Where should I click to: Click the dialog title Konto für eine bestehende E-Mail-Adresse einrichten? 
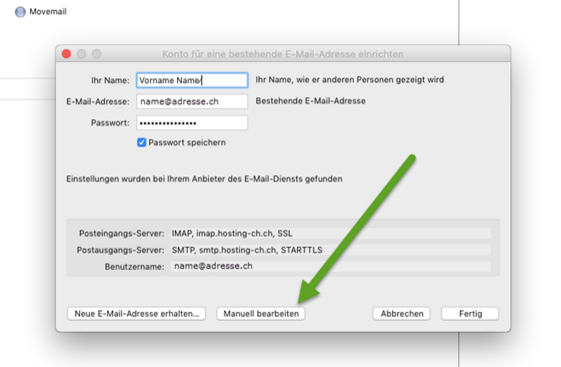click(283, 54)
